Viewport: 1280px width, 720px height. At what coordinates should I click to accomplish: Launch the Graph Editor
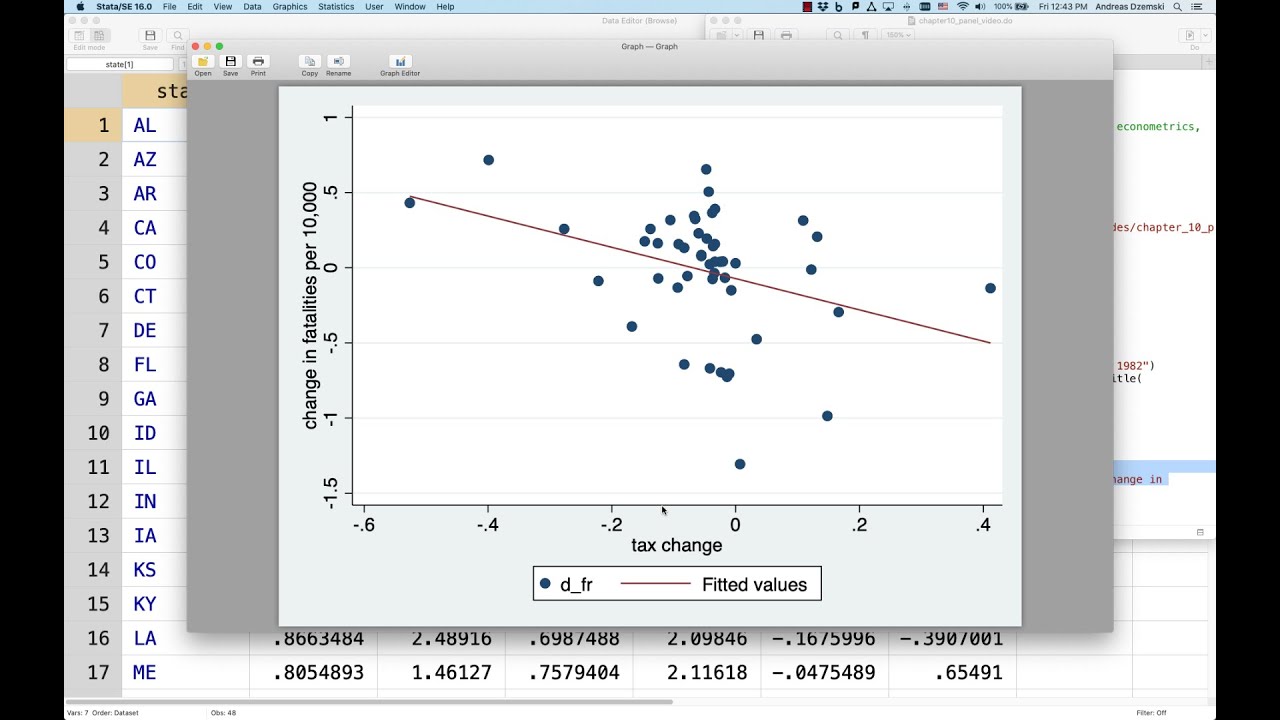coord(400,62)
